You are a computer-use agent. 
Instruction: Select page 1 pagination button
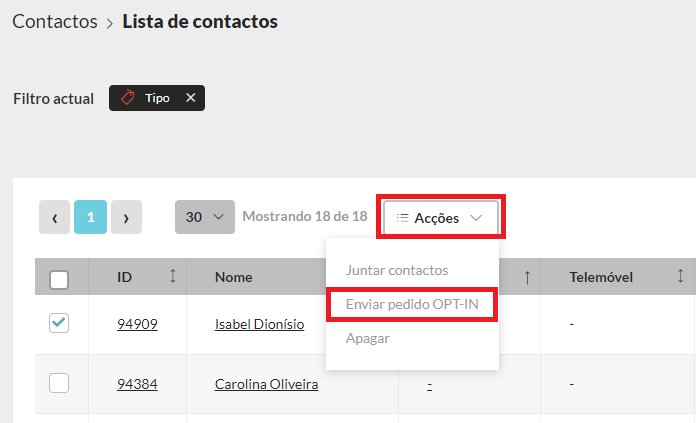pos(90,217)
